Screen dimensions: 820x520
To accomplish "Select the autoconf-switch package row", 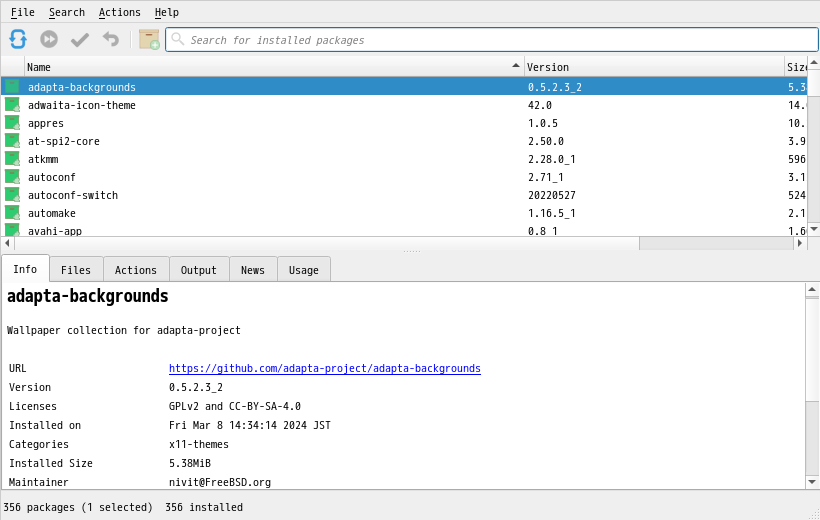I will [404, 195].
